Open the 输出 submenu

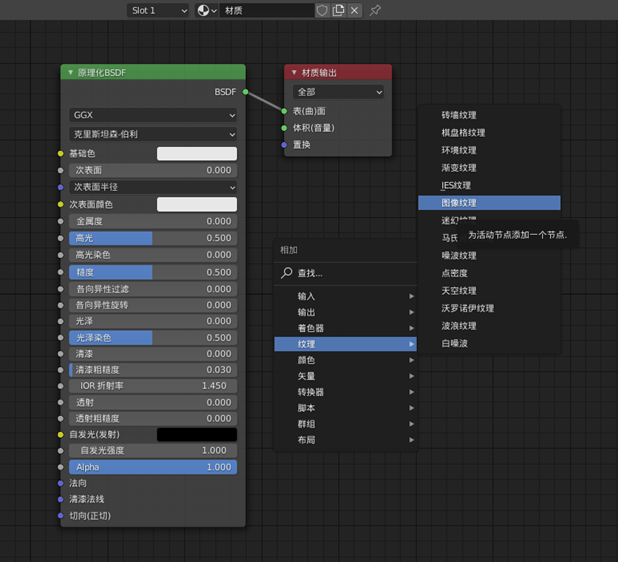345,312
